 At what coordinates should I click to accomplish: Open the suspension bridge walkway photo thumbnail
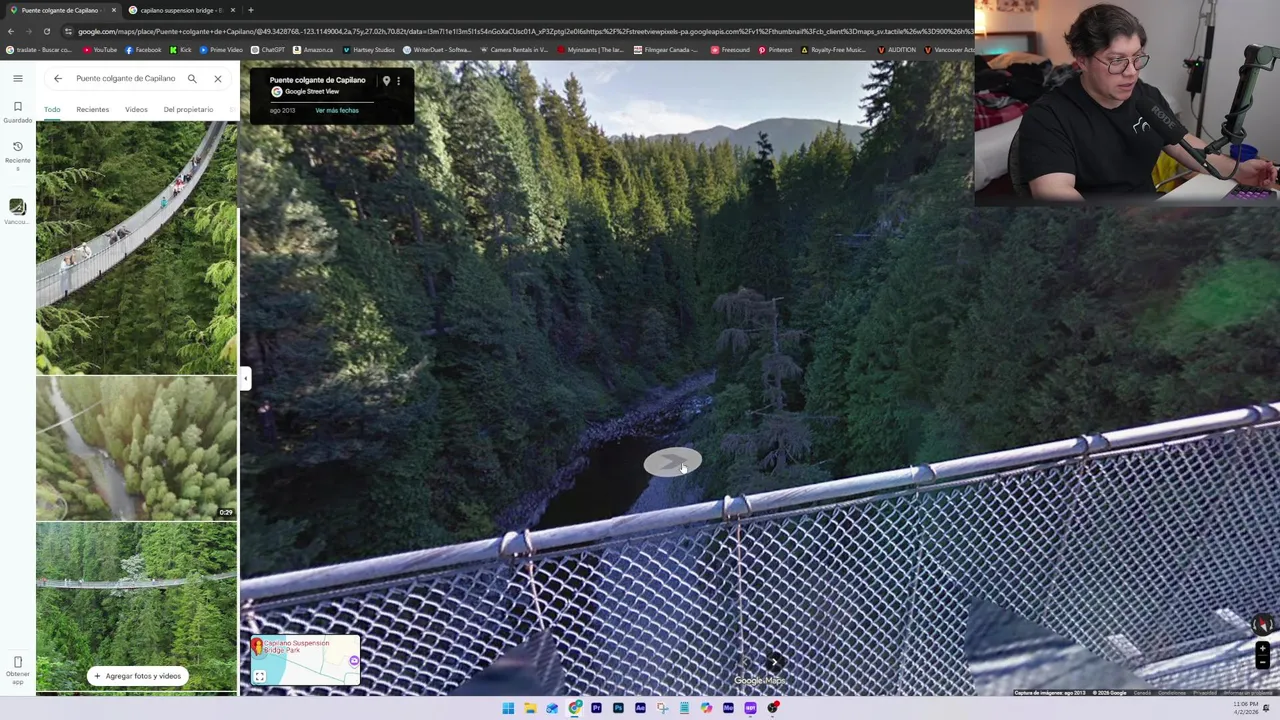pos(137,248)
